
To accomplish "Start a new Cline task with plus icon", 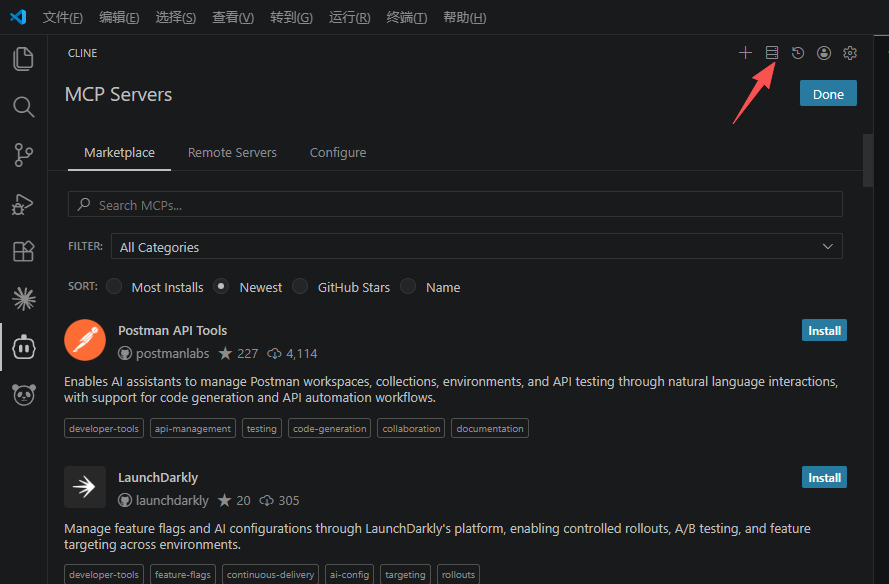I will (745, 53).
